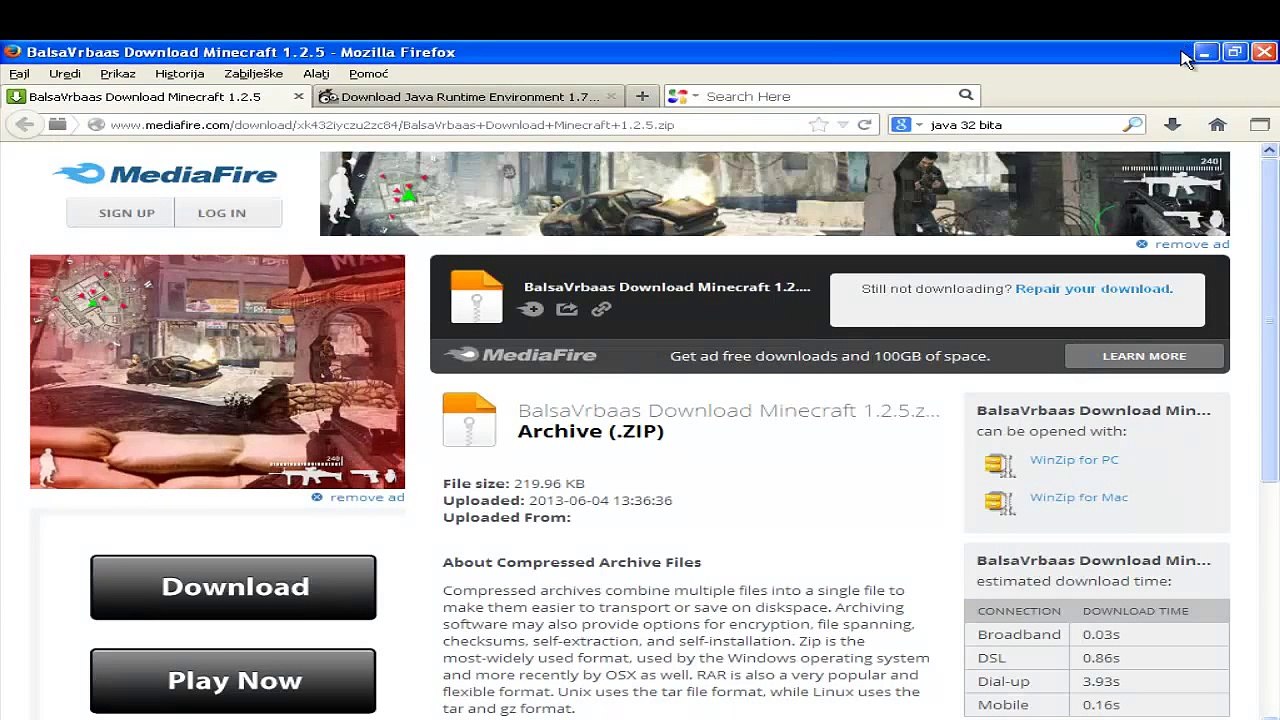Bookmark this page with the star icon

point(818,125)
